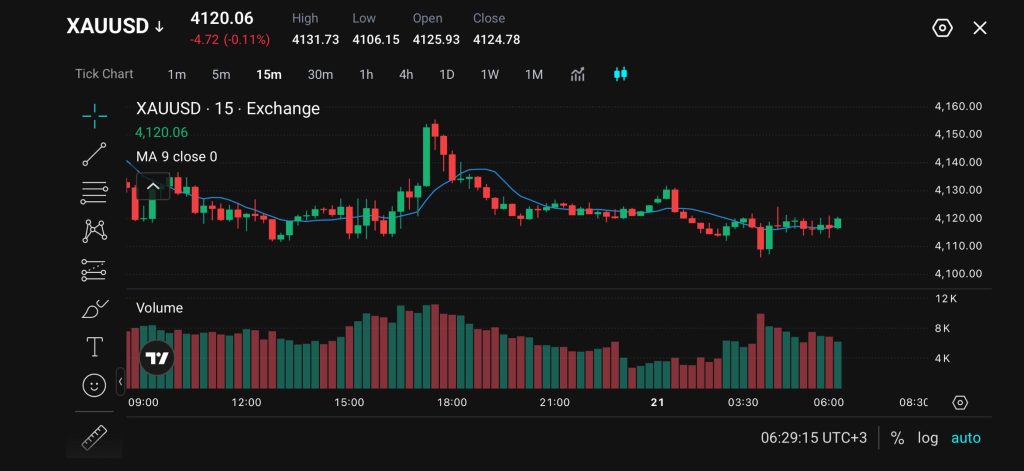
Task: Click the Volume indicator label
Action: (x=159, y=308)
